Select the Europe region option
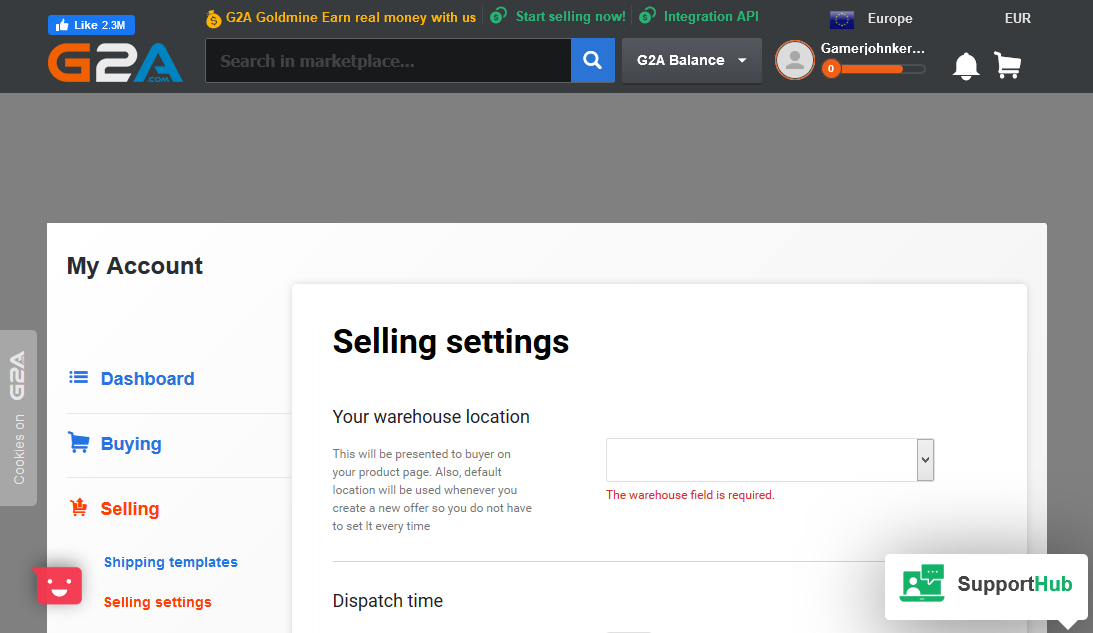The width and height of the screenshot is (1093, 633). [x=889, y=19]
